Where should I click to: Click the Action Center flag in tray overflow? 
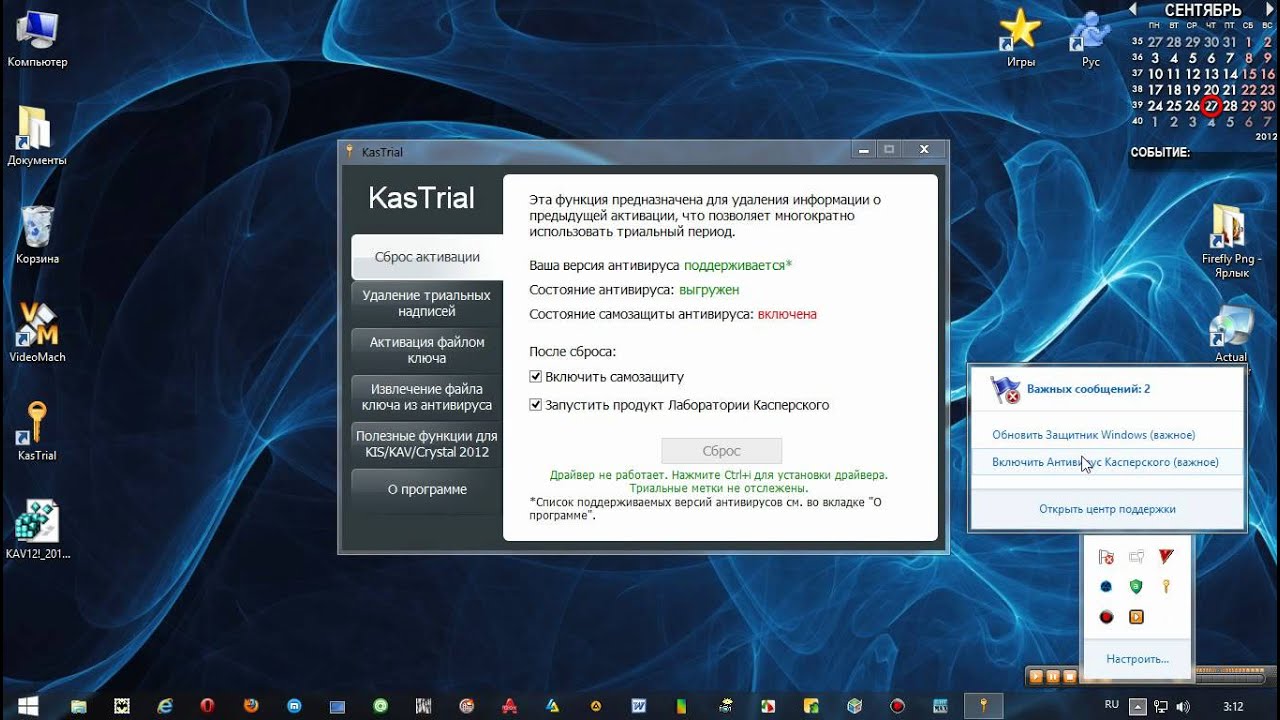1106,557
